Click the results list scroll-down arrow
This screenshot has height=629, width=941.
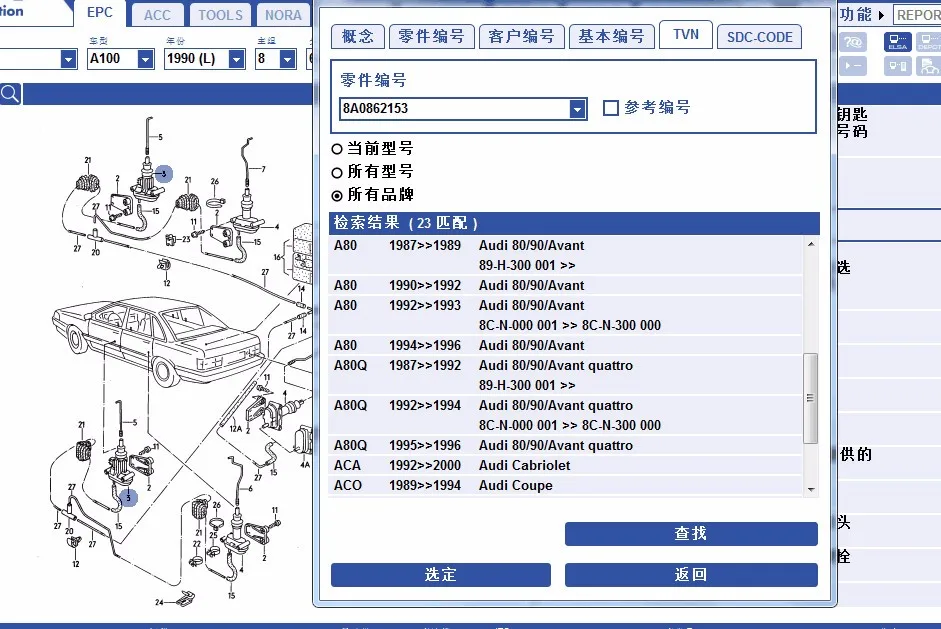[x=811, y=490]
